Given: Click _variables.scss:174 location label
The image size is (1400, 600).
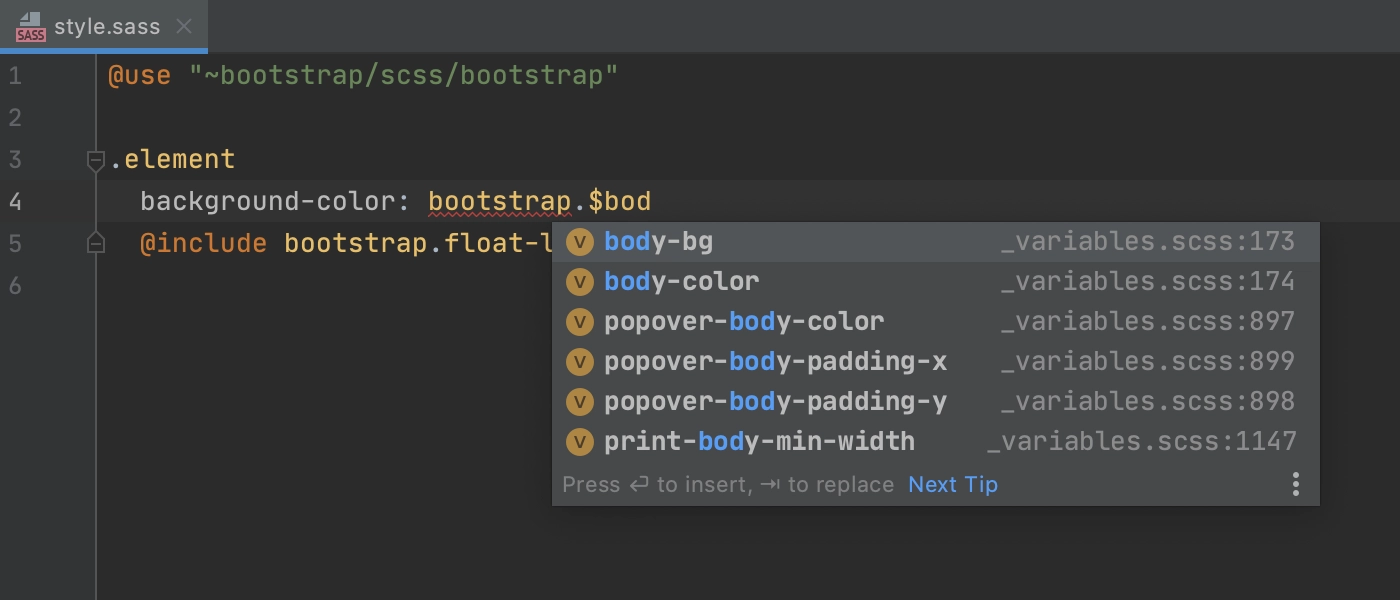Looking at the screenshot, I should (x=1148, y=282).
